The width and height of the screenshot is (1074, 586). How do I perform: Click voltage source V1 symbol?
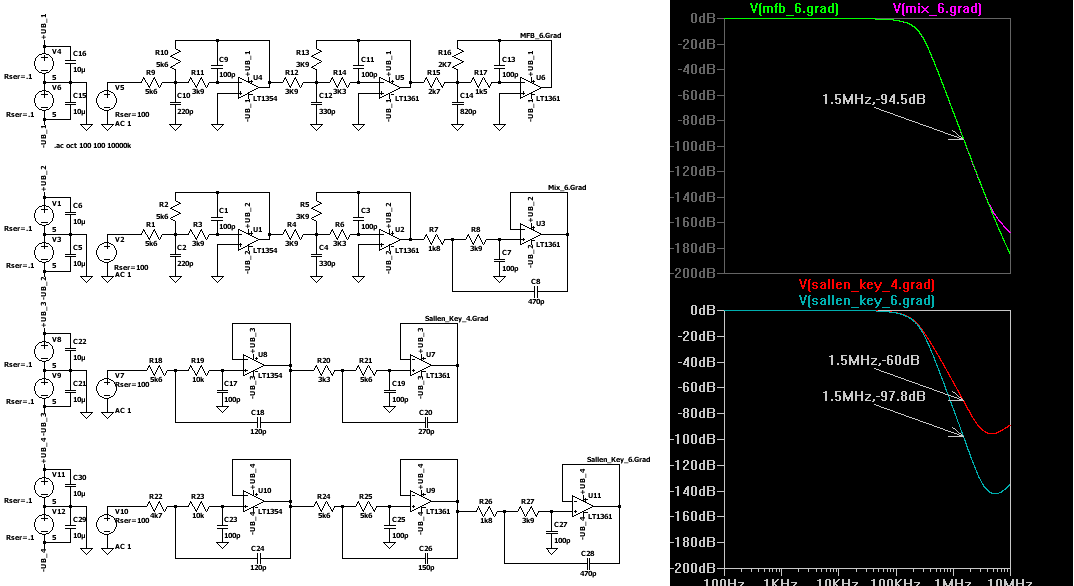44,215
